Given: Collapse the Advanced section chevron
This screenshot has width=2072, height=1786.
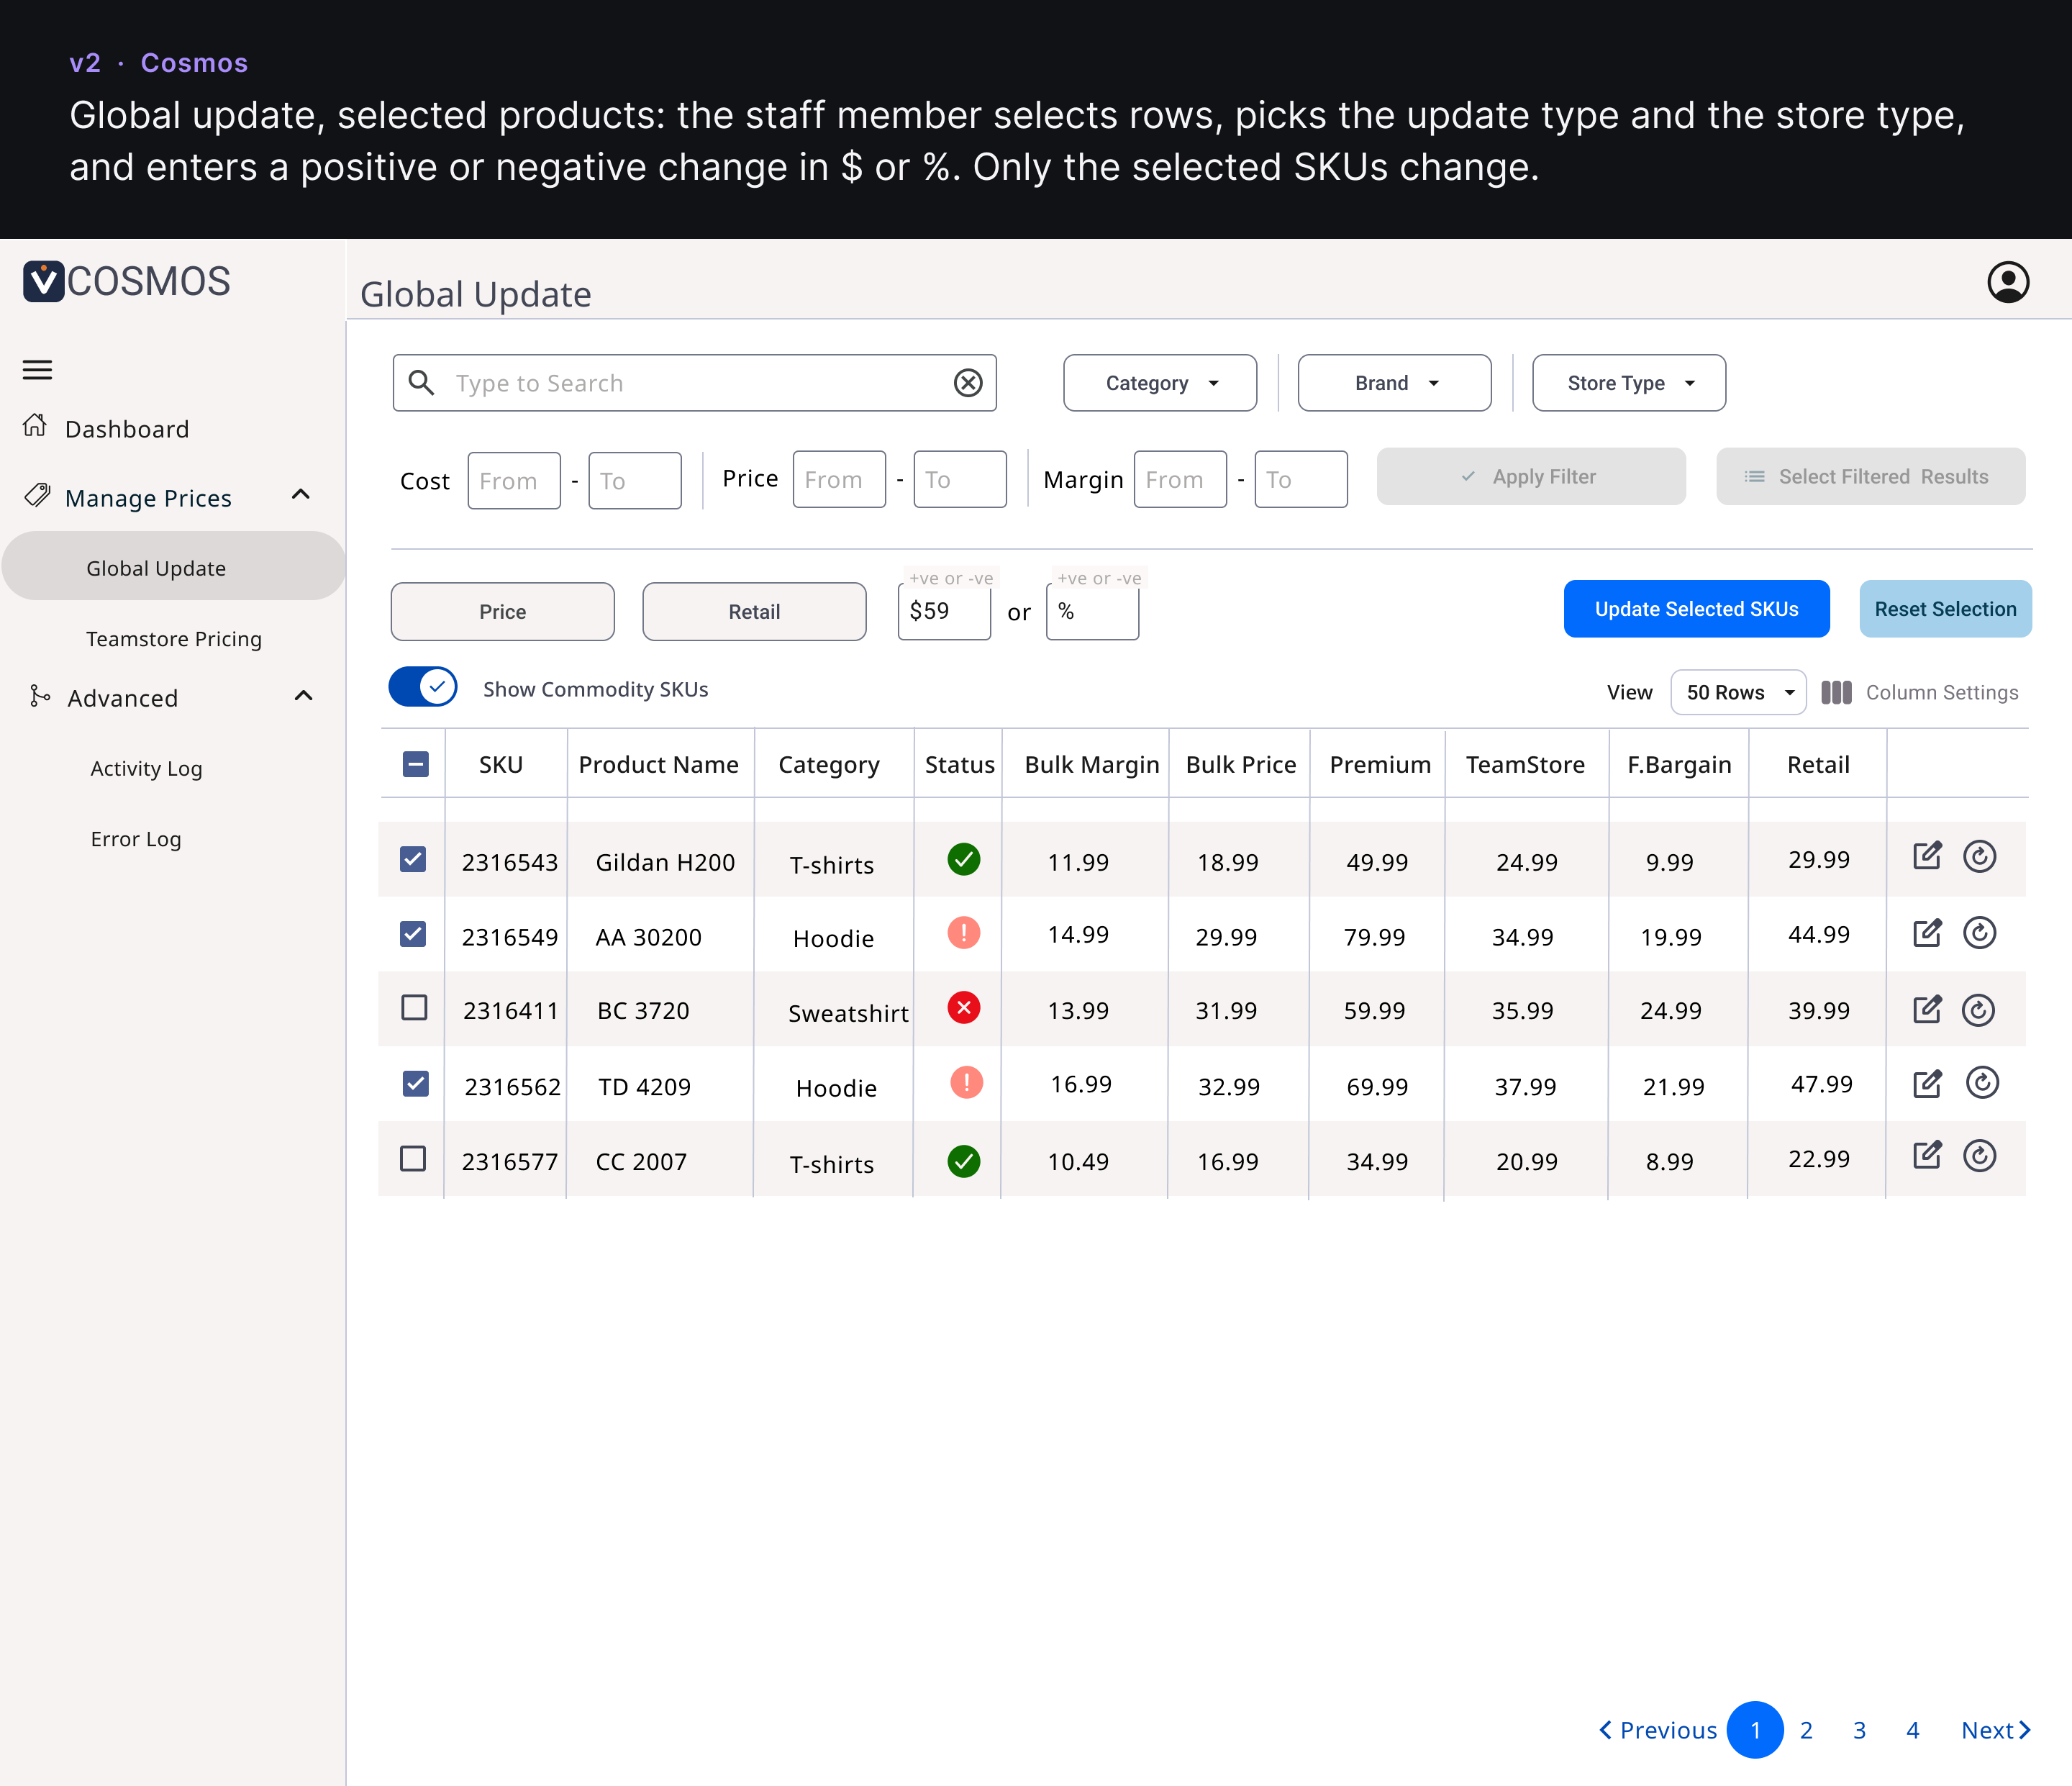Looking at the screenshot, I should pos(303,696).
